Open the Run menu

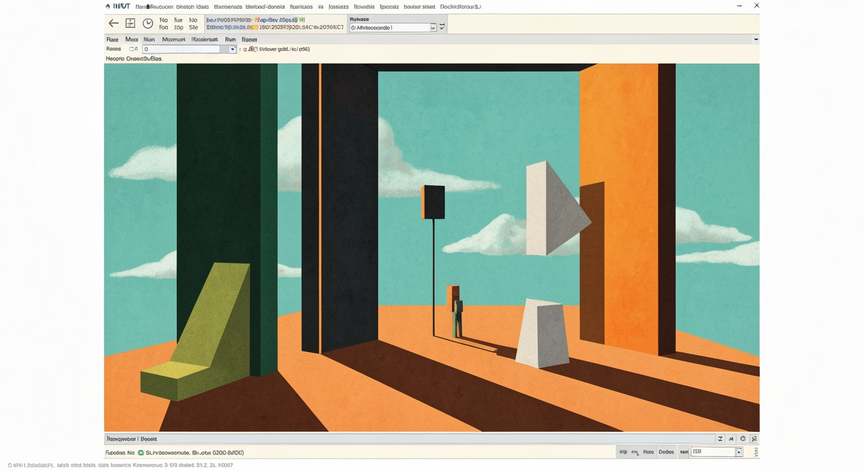tap(230, 40)
